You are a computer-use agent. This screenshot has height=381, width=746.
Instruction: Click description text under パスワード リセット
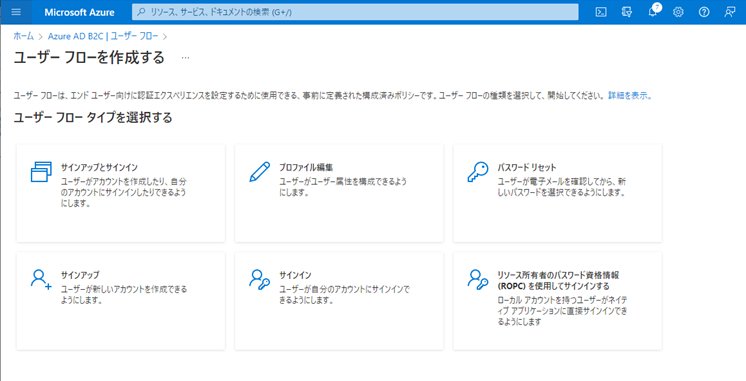pos(561,187)
